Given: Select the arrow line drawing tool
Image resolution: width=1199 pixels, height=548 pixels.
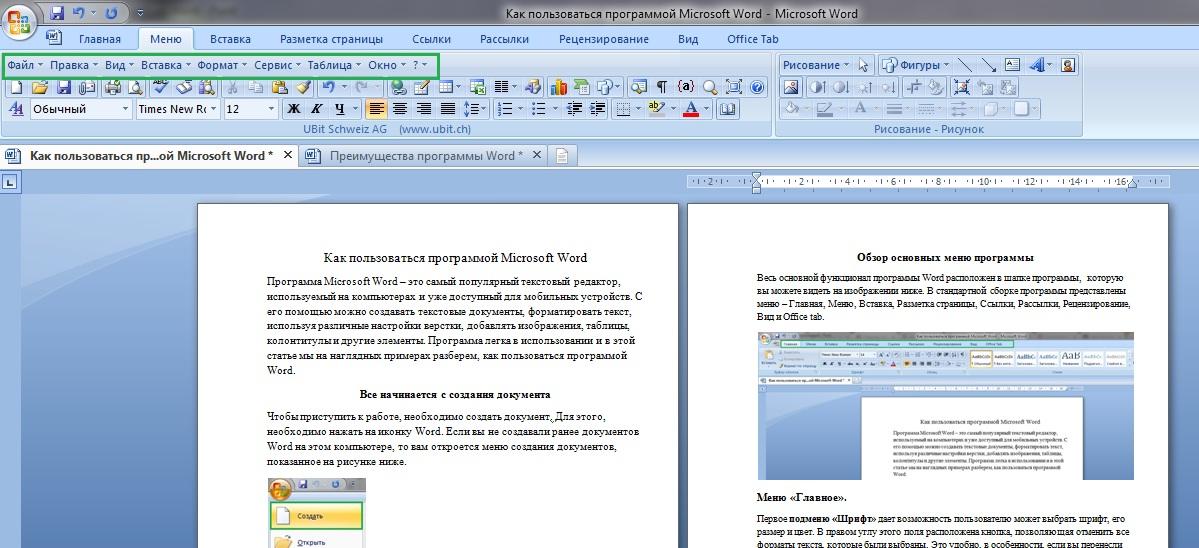Looking at the screenshot, I should pyautogui.click(x=988, y=65).
